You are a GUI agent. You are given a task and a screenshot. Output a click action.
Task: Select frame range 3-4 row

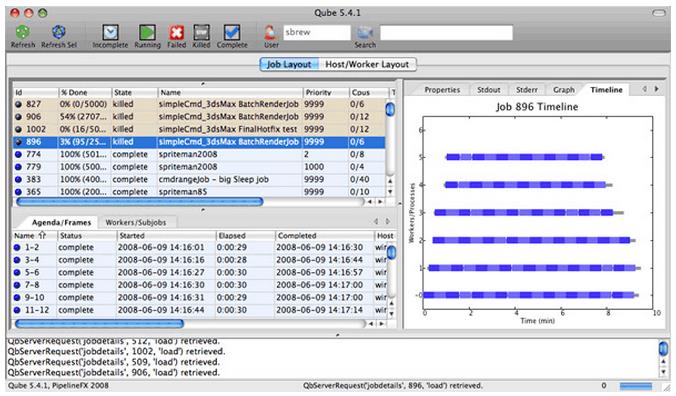pos(199,260)
